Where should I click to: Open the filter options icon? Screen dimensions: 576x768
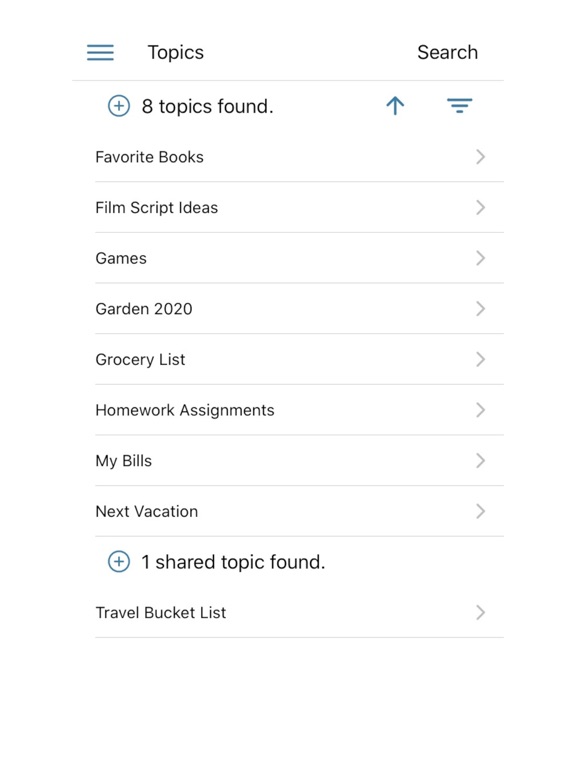(x=459, y=105)
